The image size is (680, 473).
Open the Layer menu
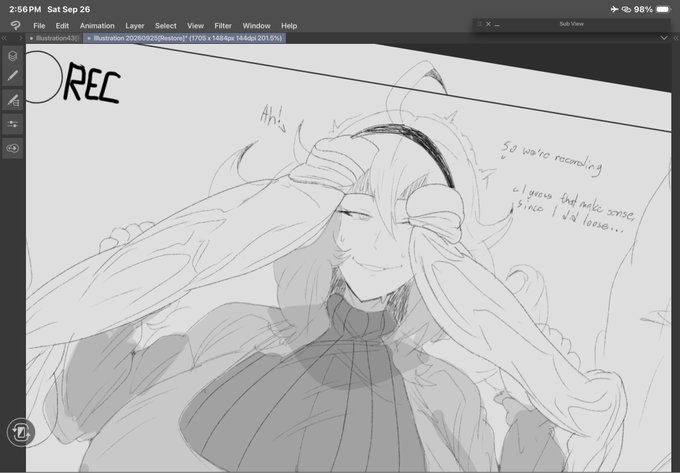point(134,26)
